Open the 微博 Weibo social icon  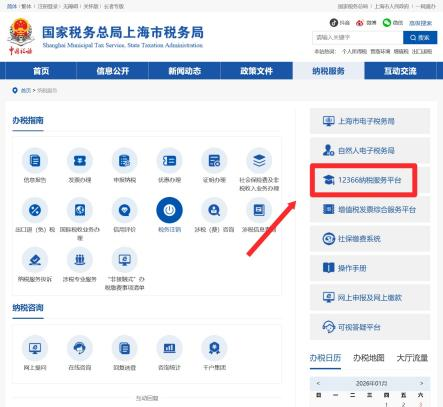click(360, 23)
